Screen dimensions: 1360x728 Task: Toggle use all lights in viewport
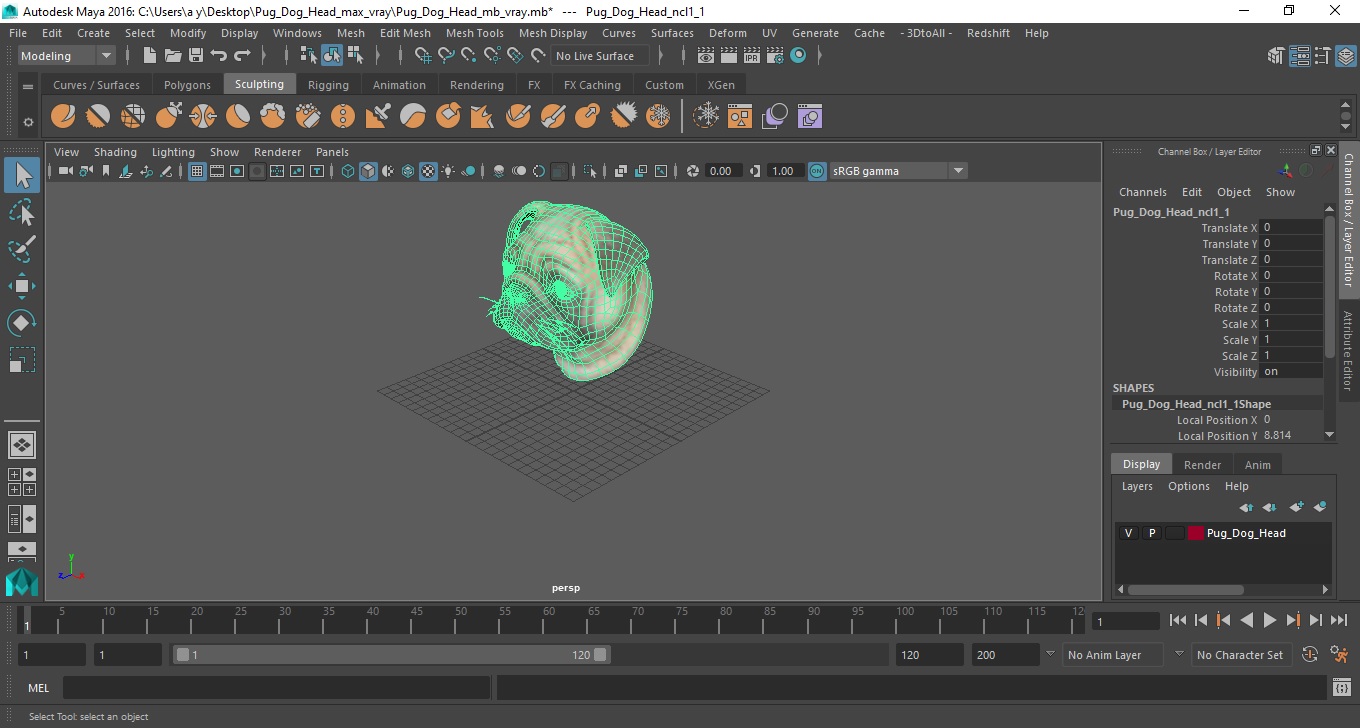pyautogui.click(x=448, y=171)
